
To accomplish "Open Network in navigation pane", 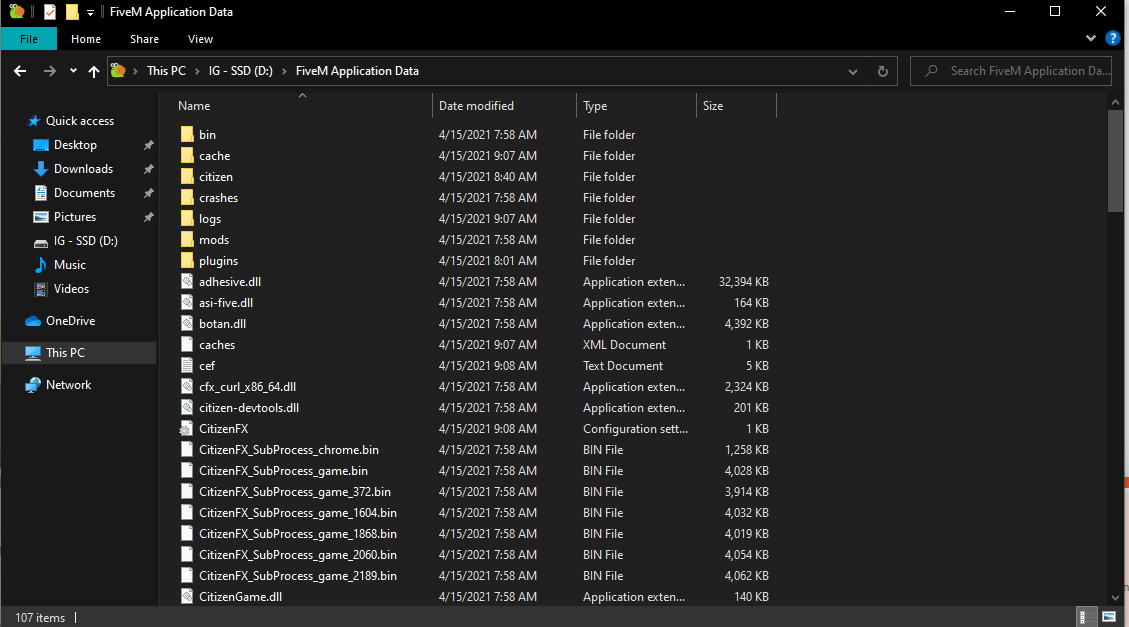I will (68, 385).
